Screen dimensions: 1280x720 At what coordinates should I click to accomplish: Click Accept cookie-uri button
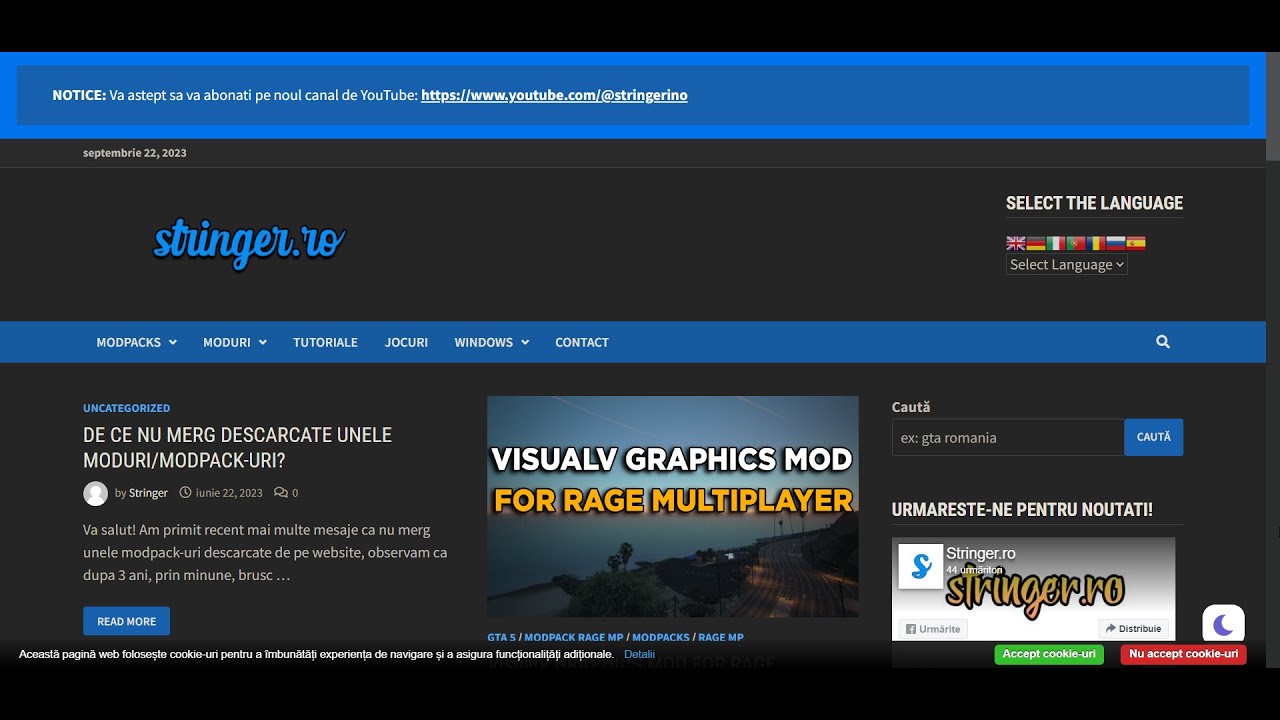click(1049, 654)
